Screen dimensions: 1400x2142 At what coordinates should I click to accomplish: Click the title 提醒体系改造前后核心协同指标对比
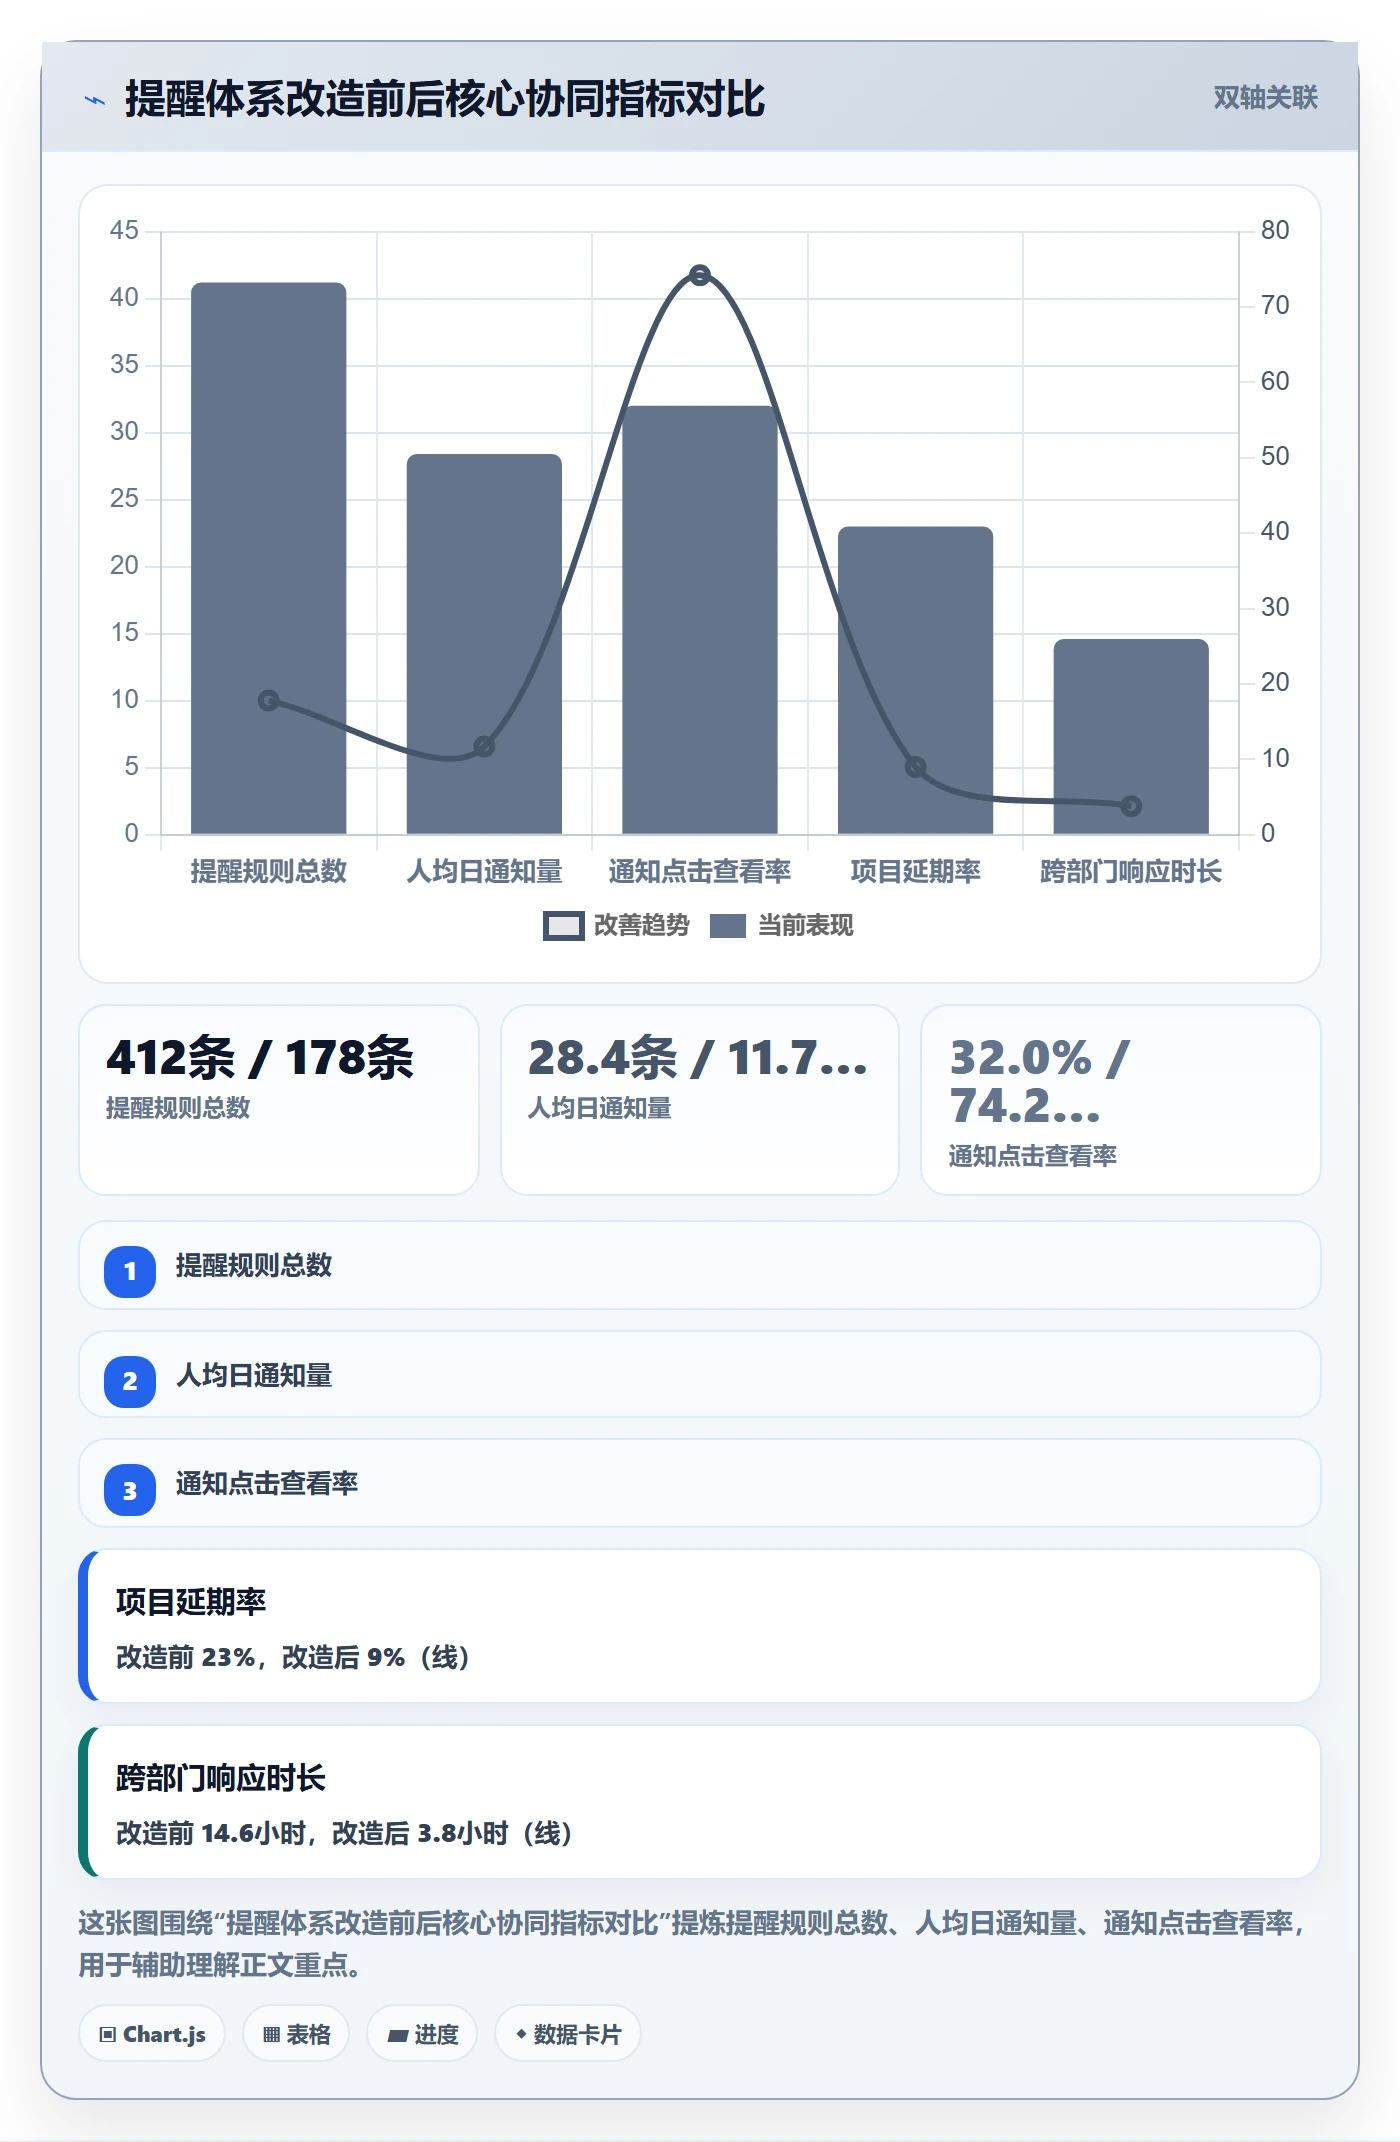pos(445,100)
